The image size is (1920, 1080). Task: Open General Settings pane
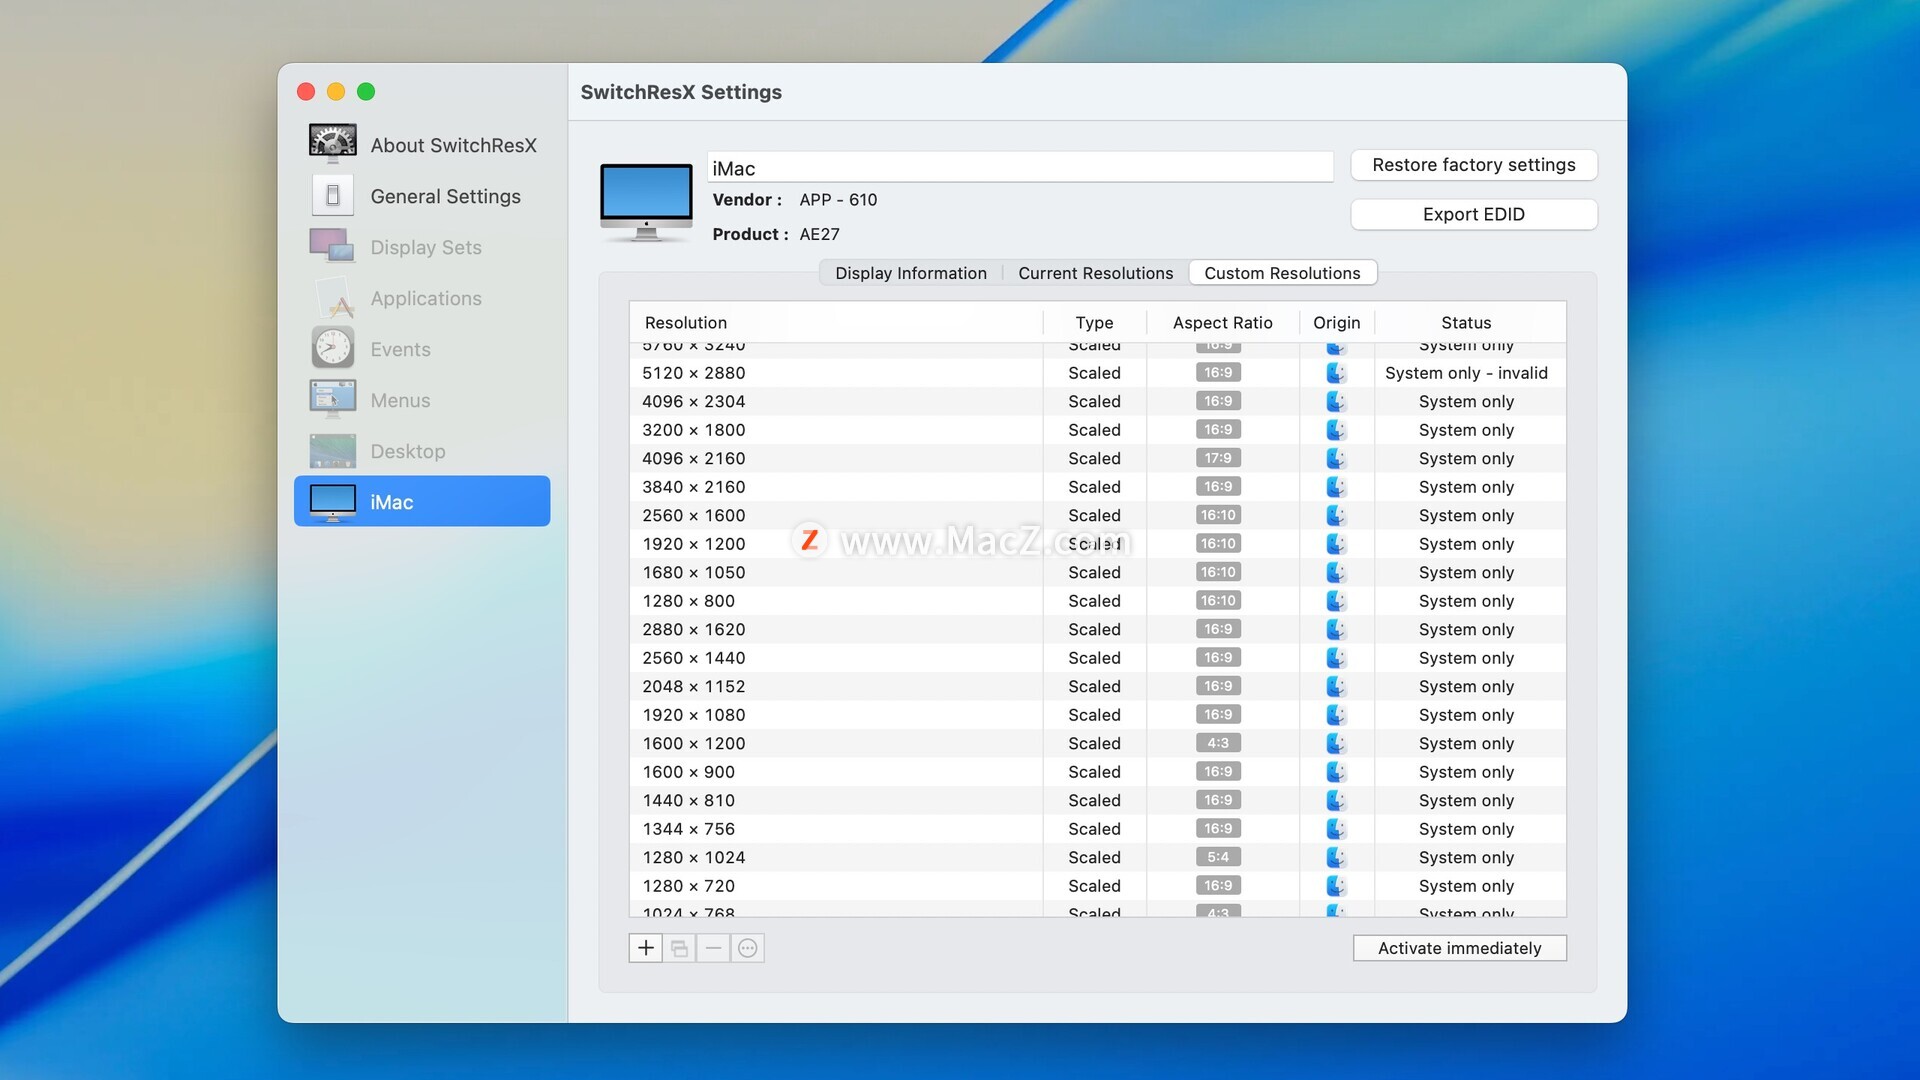coord(422,196)
